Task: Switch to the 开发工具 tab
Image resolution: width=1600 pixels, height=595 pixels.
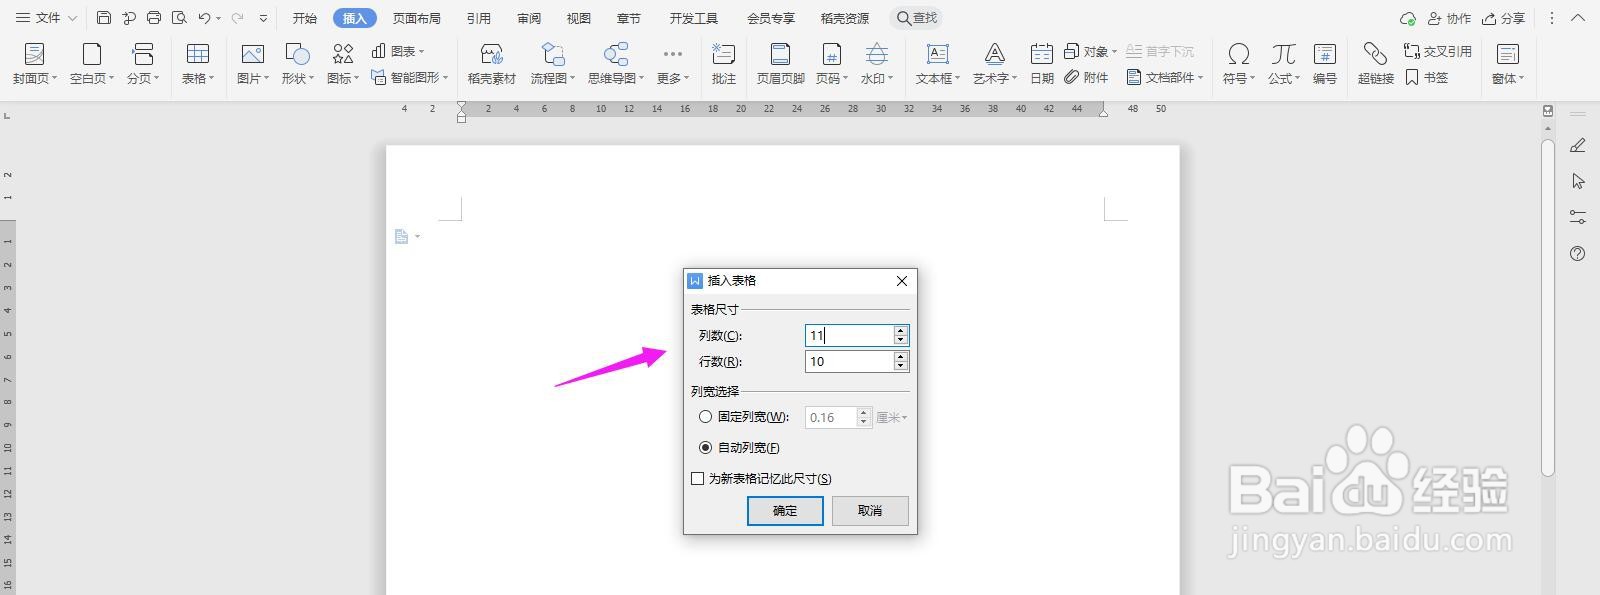Action: click(x=694, y=18)
